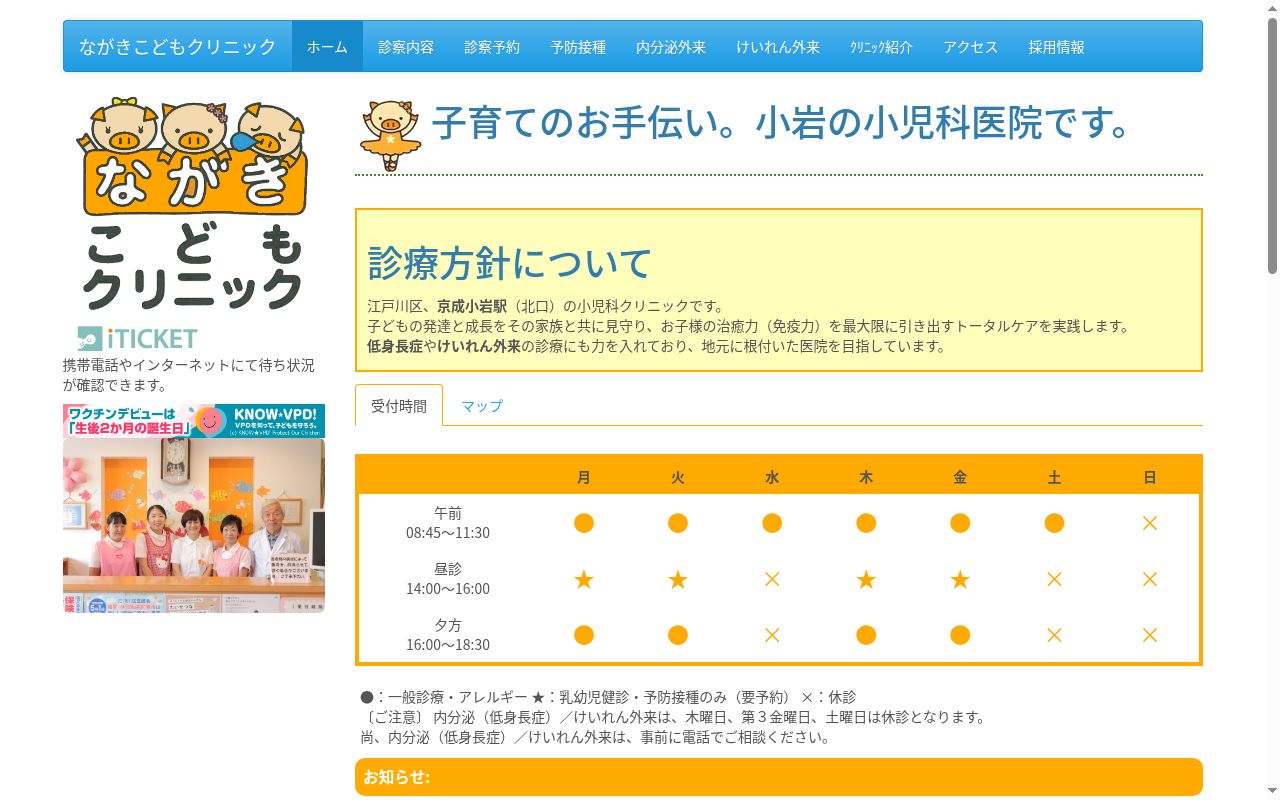Click the Monday 昼診 star mark
The width and height of the screenshot is (1280, 800).
click(x=584, y=579)
